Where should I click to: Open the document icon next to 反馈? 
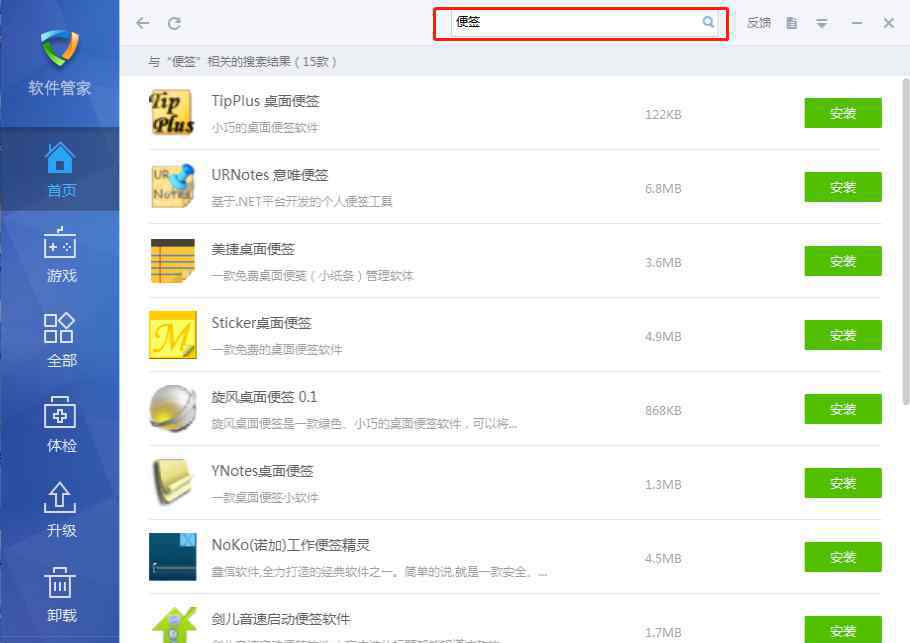[x=792, y=23]
